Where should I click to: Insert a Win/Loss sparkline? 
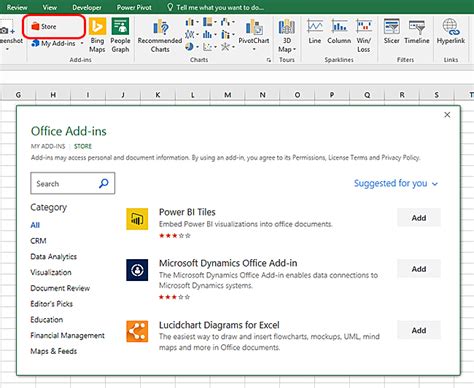point(364,35)
